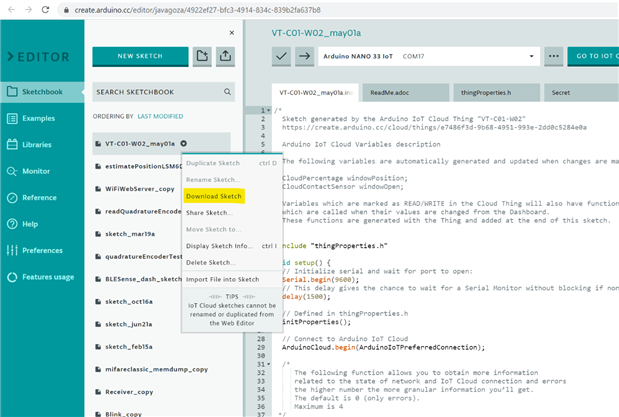Image resolution: width=619 pixels, height=417 pixels.
Task: Click the Upload arrow button
Action: tap(304, 56)
